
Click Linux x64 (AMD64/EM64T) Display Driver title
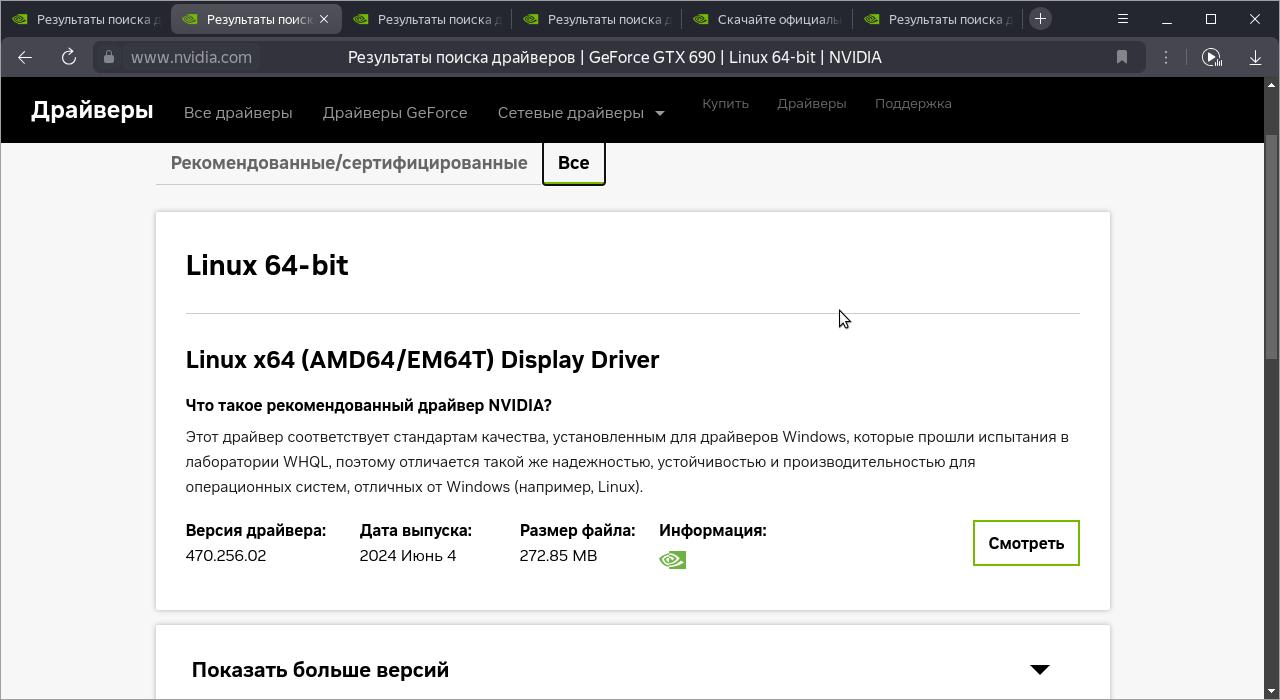422,360
